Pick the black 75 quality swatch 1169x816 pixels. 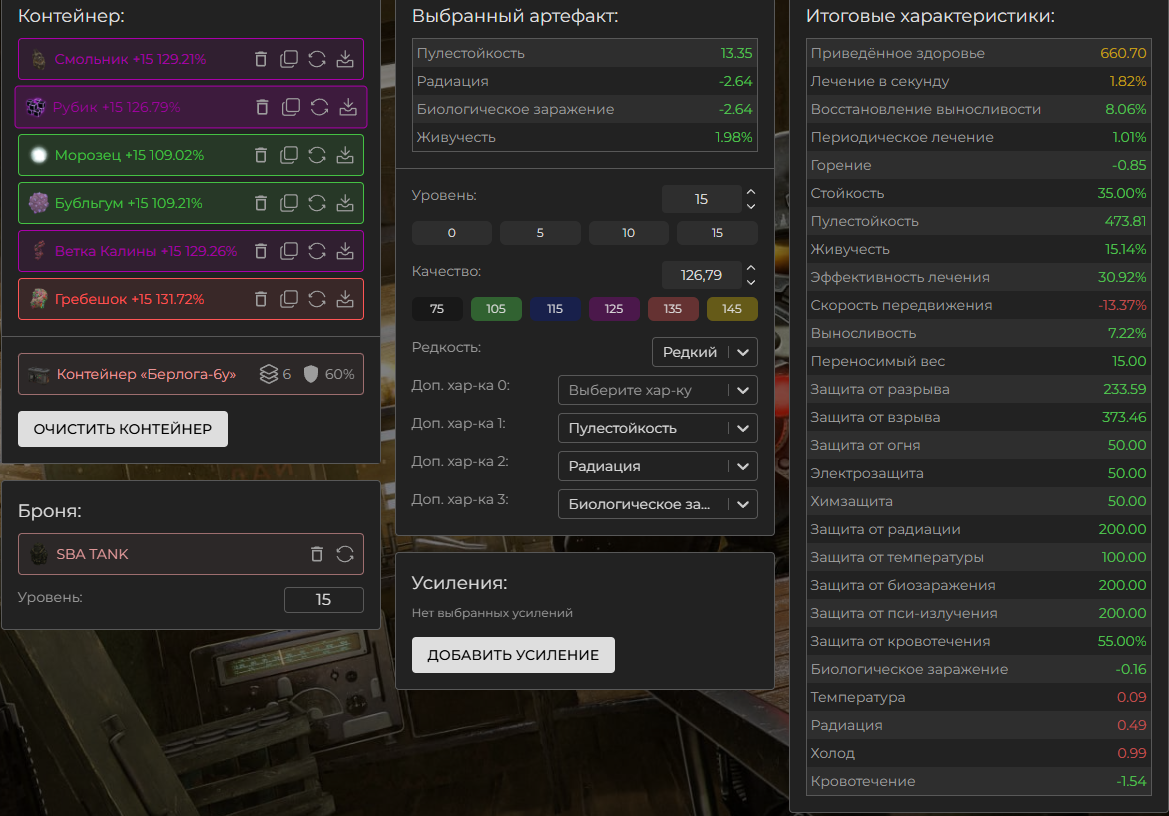437,309
